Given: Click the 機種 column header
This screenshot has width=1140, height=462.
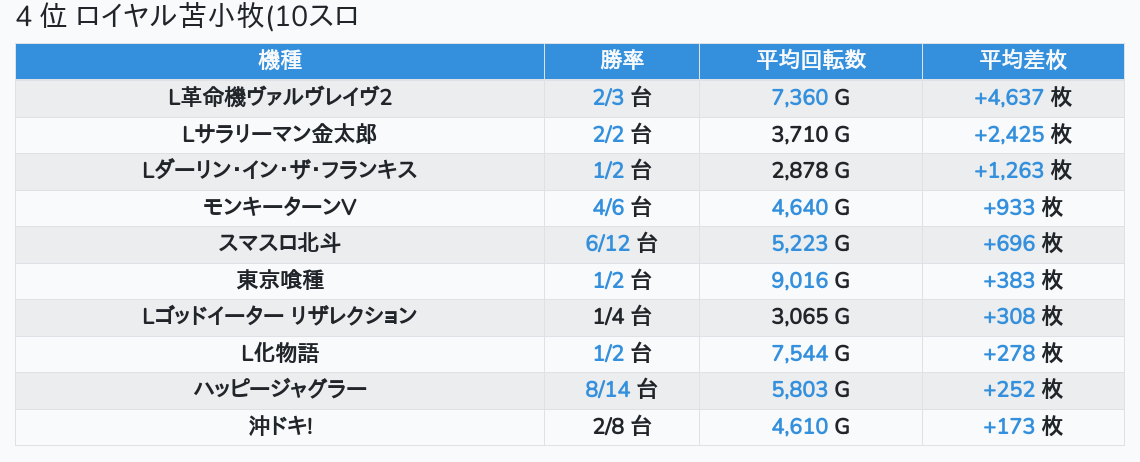Looking at the screenshot, I should click(280, 61).
